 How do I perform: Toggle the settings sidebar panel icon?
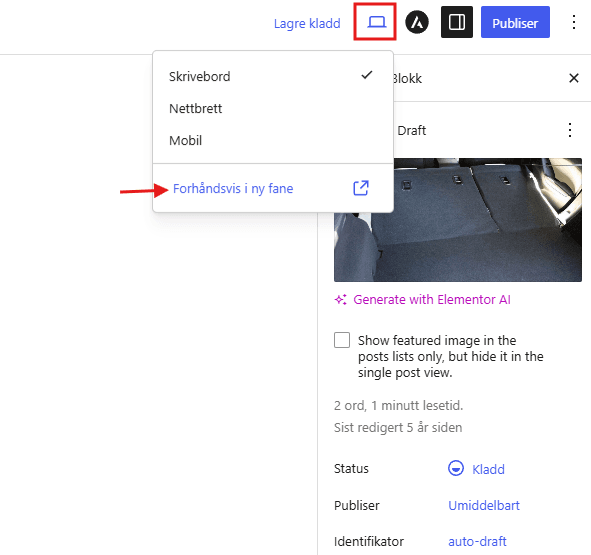tap(456, 22)
